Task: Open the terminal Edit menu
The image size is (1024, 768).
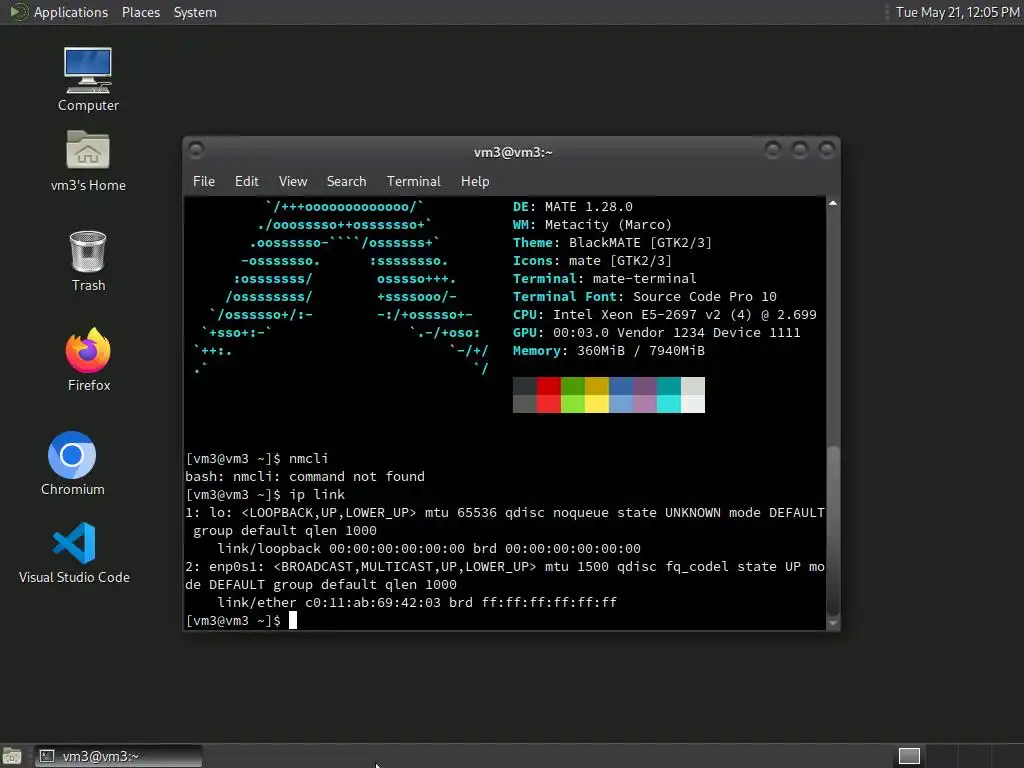Action: (x=246, y=182)
